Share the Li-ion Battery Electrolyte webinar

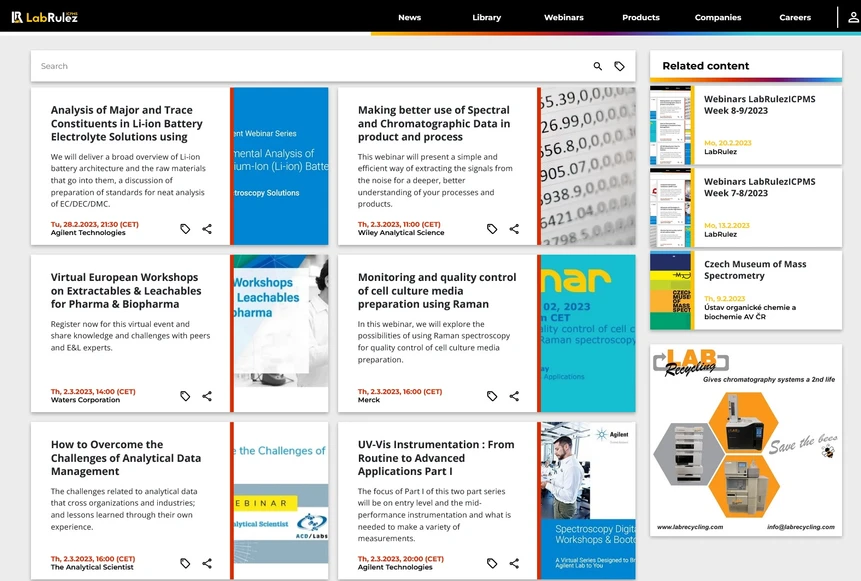click(x=207, y=229)
